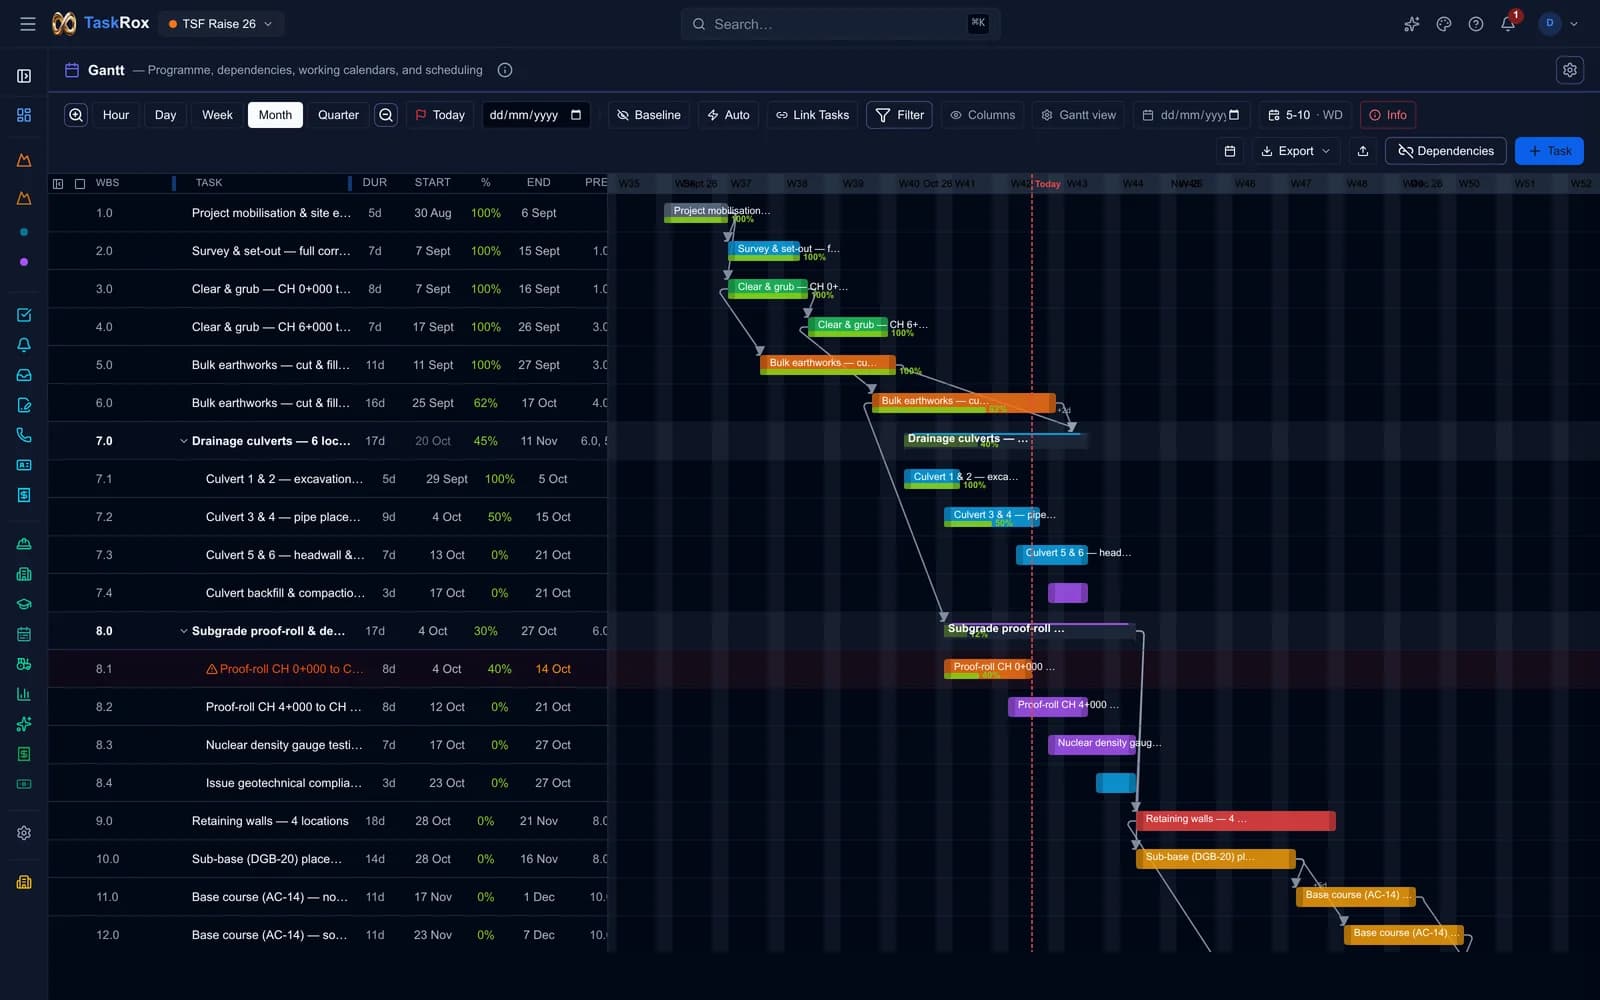The width and height of the screenshot is (1600, 1000).
Task: Click the expand-all icon in WBS header
Action: tap(58, 183)
